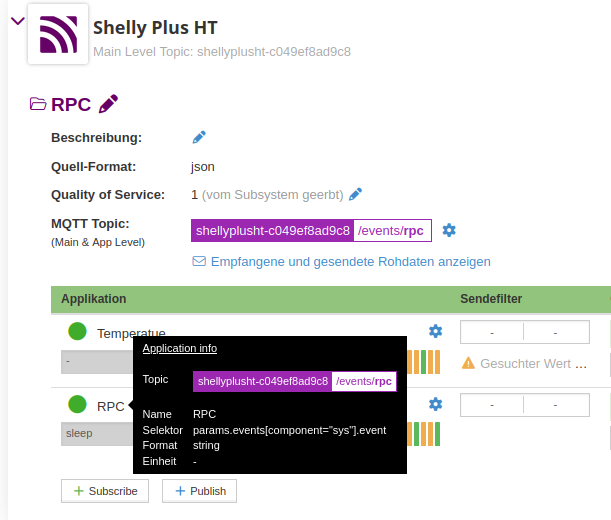
Task: Click second Sendefilter field in Temperatue row
Action: pyautogui.click(x=556, y=332)
